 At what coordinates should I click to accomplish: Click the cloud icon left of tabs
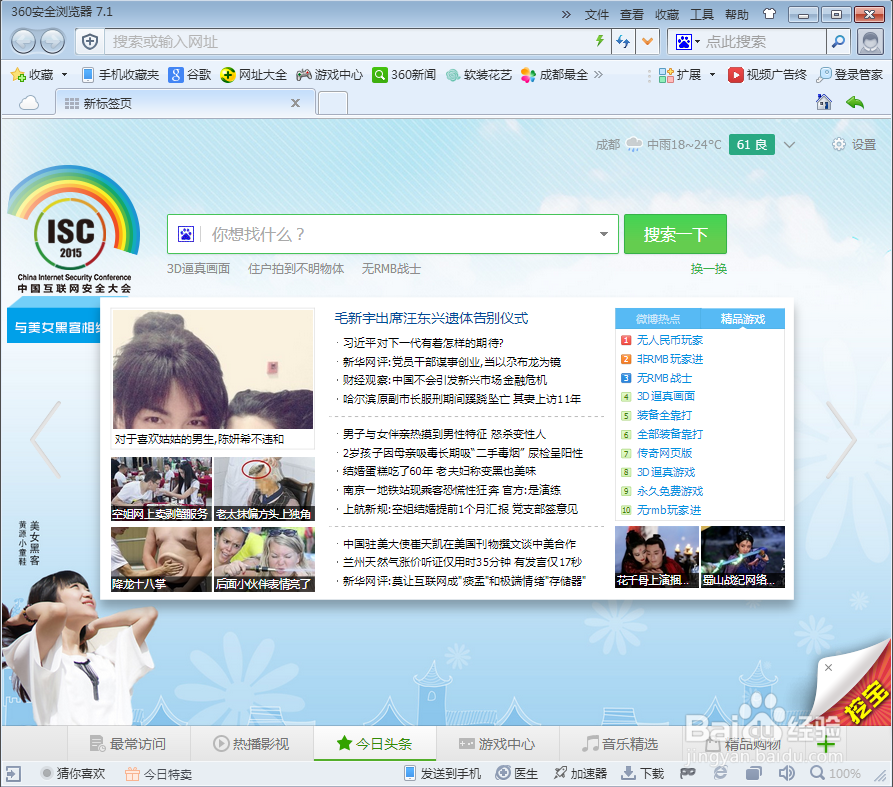(29, 103)
